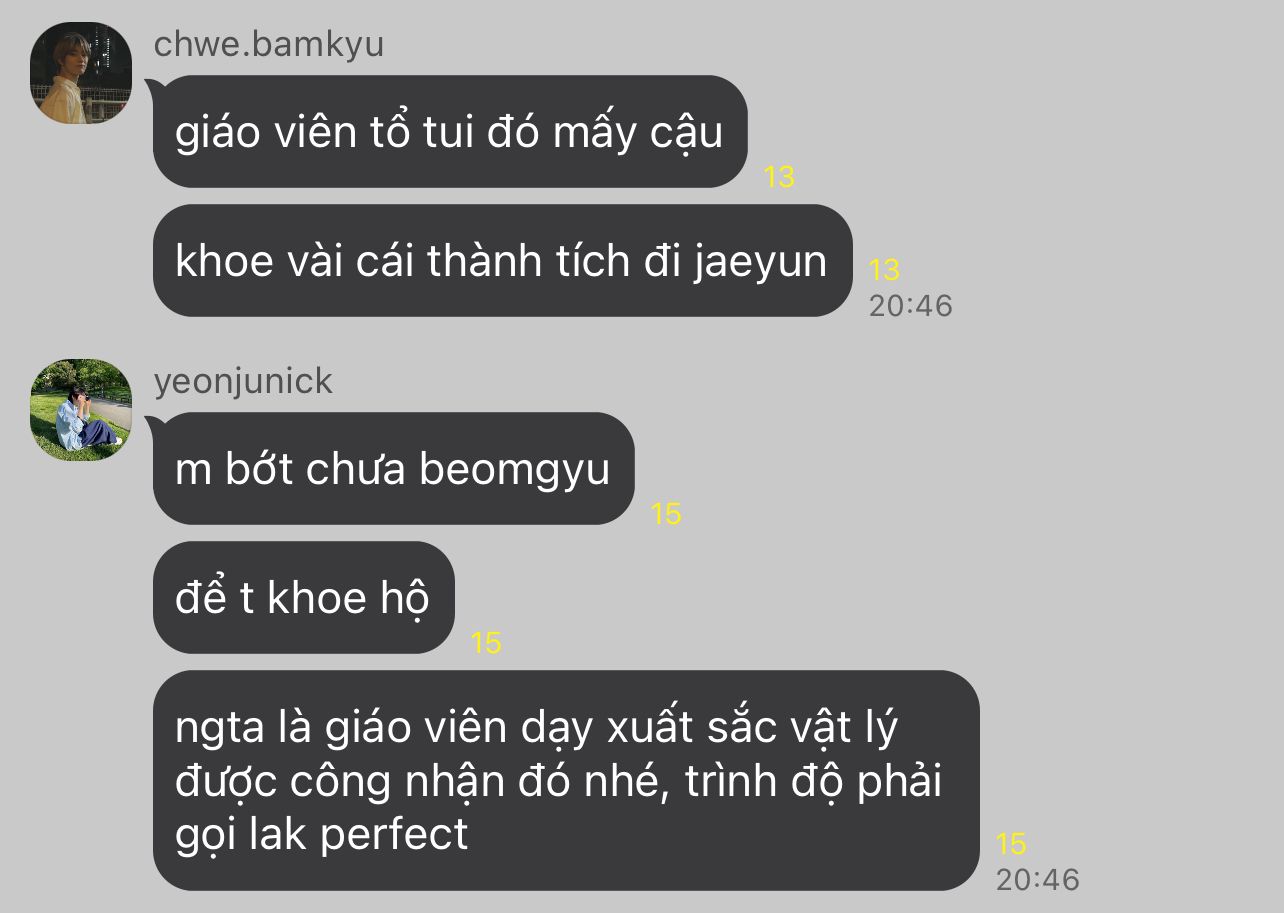The image size is (1284, 913).
Task: Click the 20:46 timestamp after yeonjunick's last message
Action: tap(1037, 879)
